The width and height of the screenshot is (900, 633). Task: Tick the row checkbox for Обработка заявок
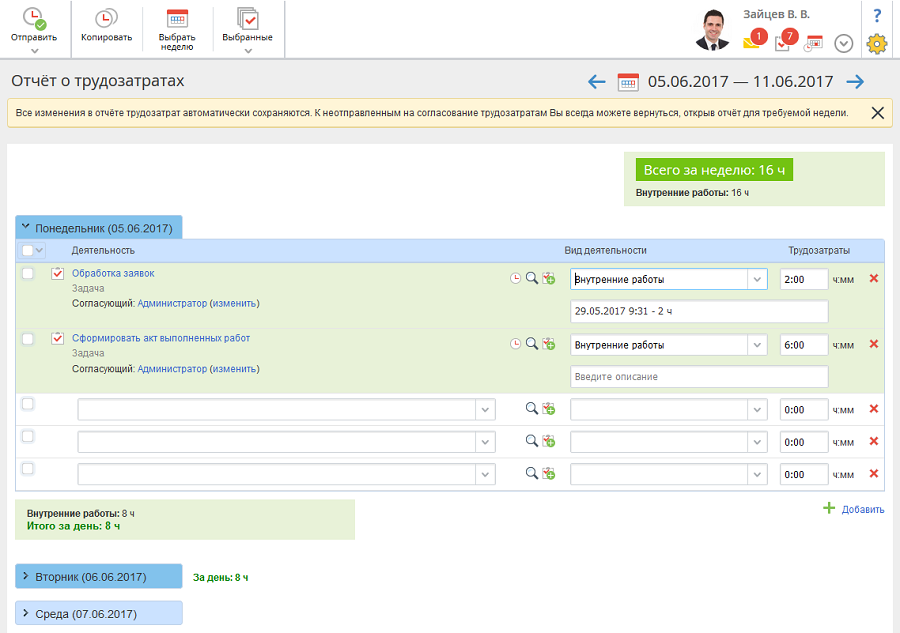[x=28, y=274]
